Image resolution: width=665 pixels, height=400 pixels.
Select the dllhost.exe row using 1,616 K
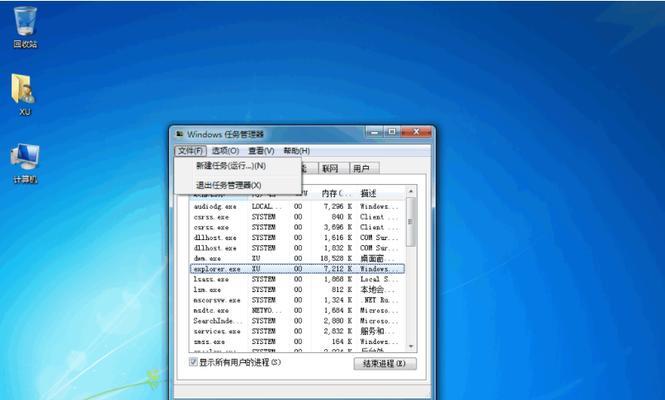pos(297,238)
